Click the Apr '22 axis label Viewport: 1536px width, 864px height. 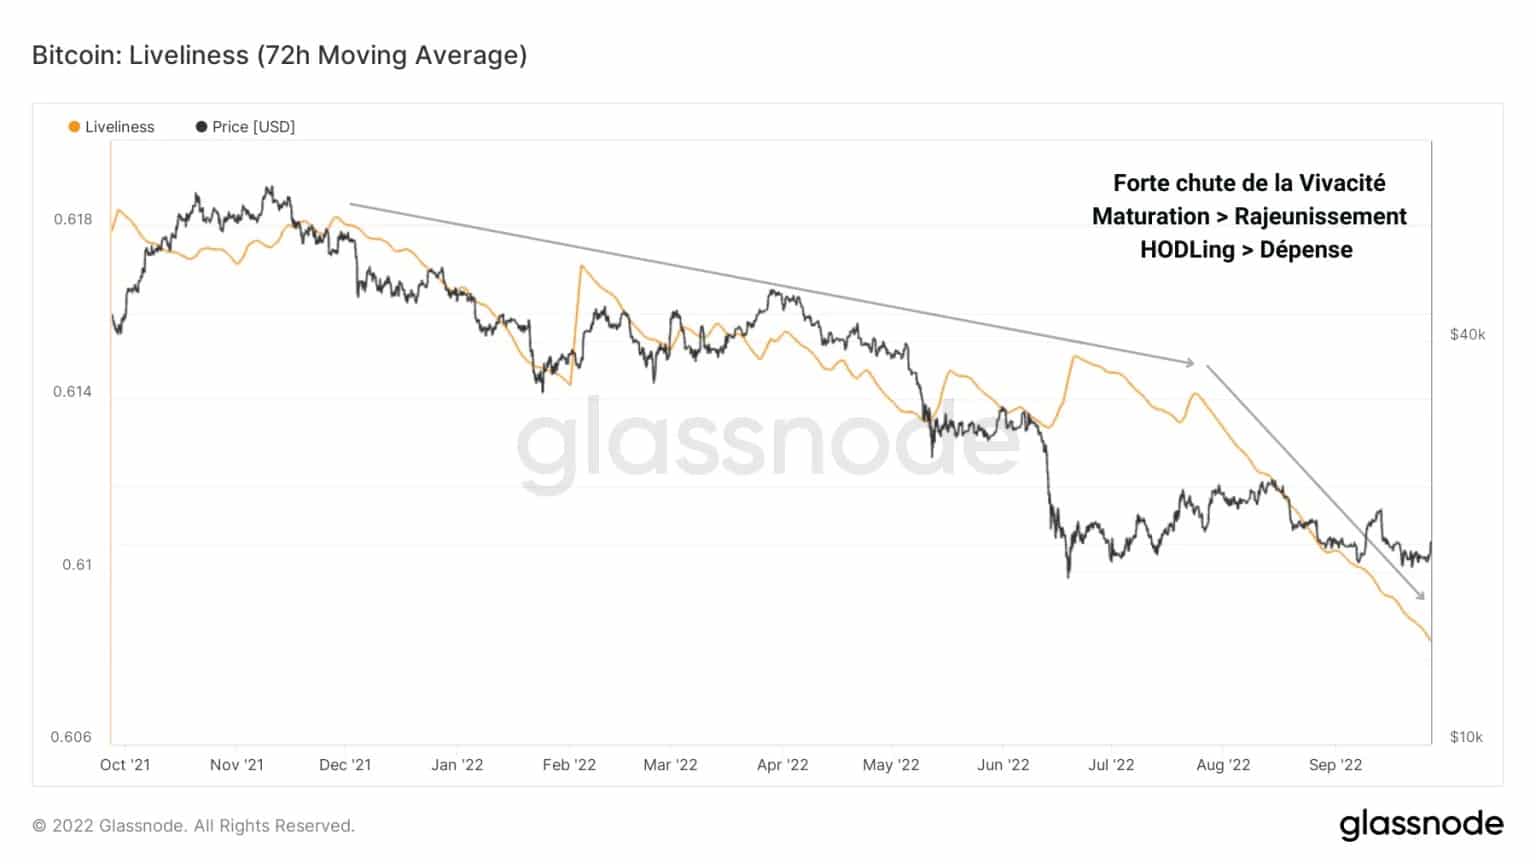(x=782, y=765)
